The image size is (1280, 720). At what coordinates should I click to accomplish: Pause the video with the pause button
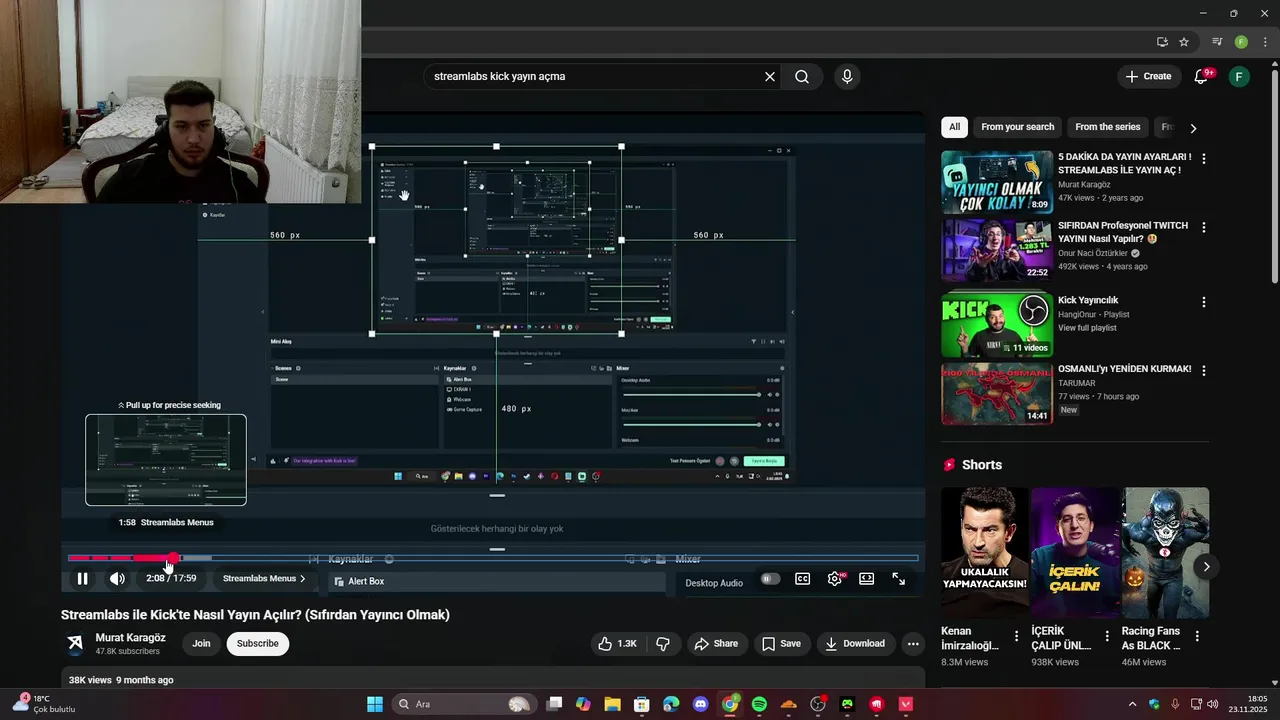pos(82,579)
